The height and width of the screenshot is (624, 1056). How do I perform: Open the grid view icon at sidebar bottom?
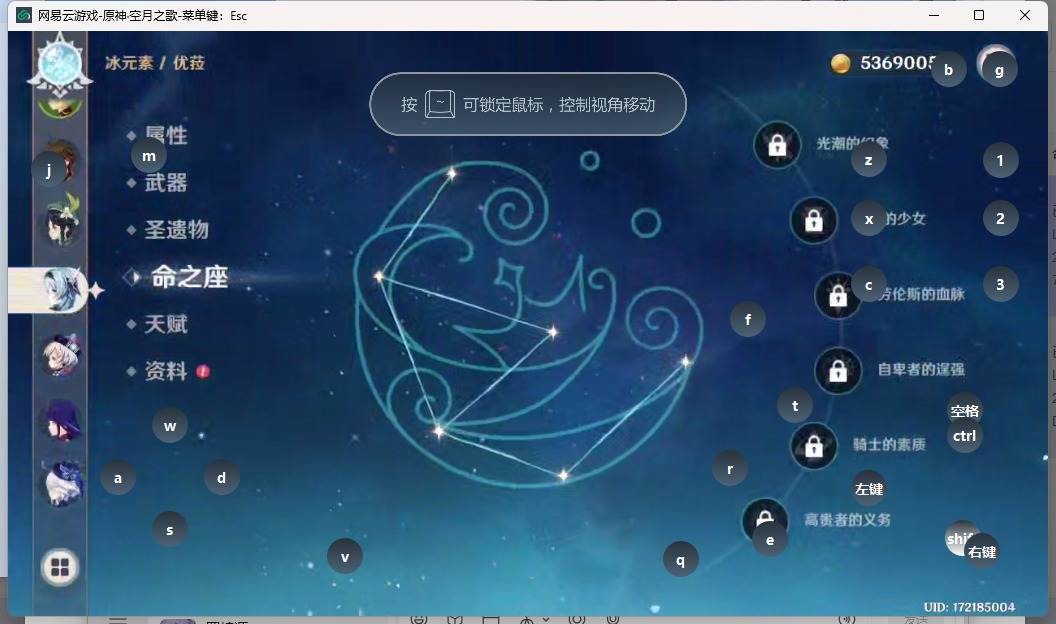[x=60, y=567]
